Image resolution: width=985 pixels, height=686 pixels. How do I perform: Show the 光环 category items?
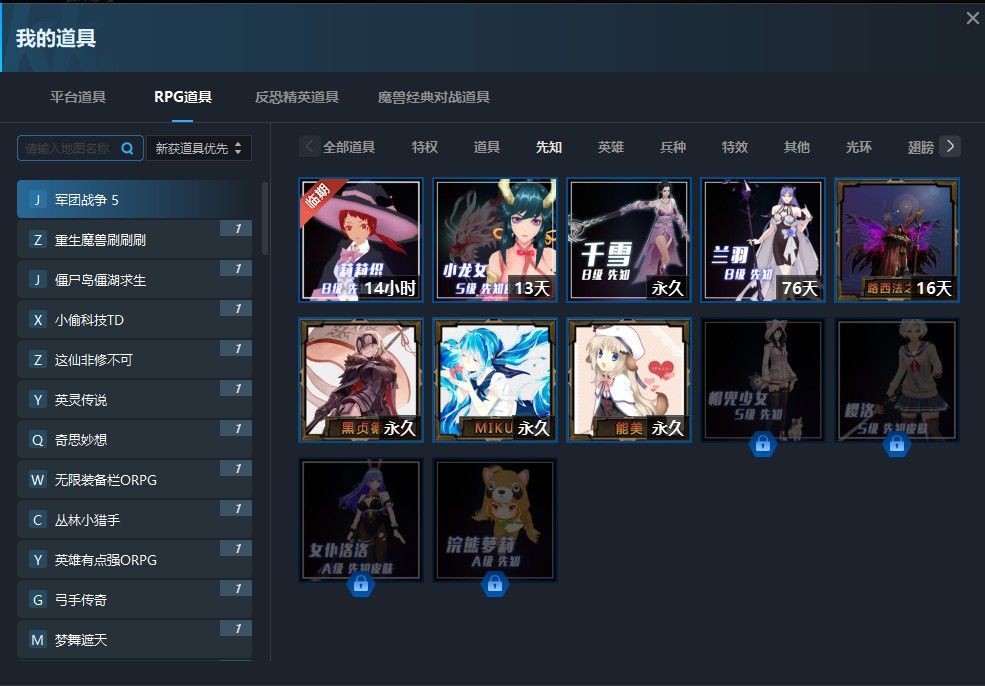859,147
